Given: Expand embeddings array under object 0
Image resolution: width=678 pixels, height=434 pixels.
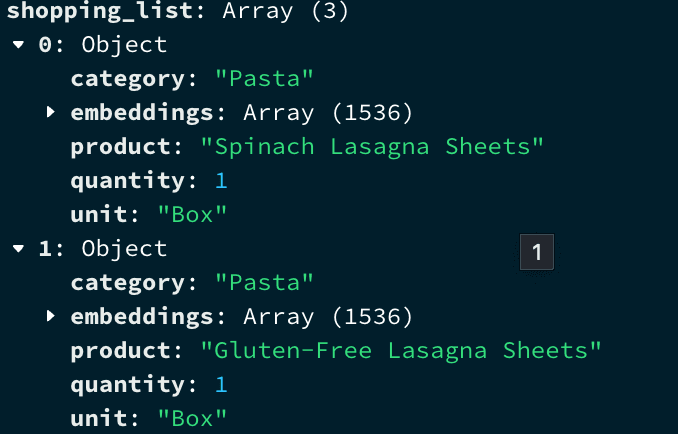Looking at the screenshot, I should (51, 113).
